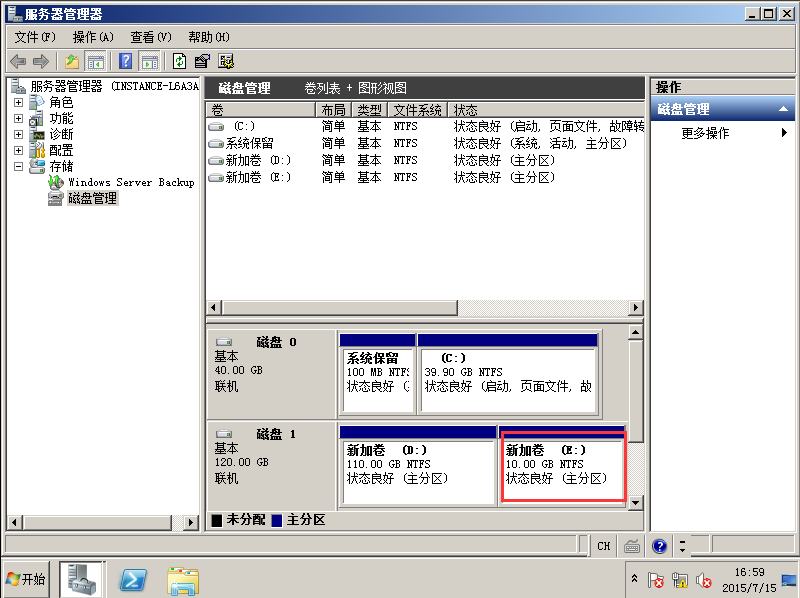This screenshot has width=800, height=598.
Task: Select the 新加卷 (E:) 10.00 GB partition
Action: 563,466
